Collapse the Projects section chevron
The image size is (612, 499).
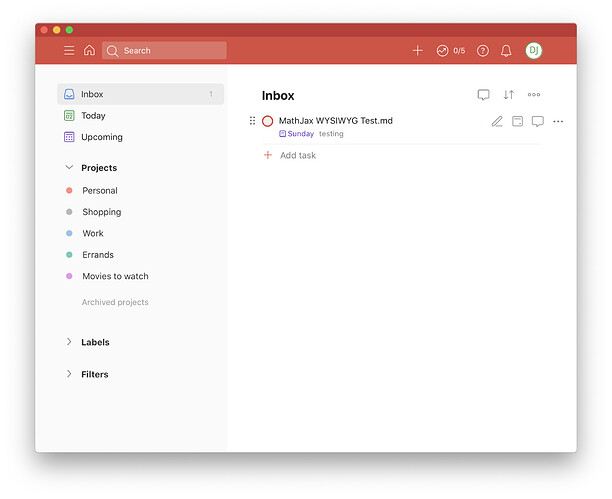(x=69, y=168)
